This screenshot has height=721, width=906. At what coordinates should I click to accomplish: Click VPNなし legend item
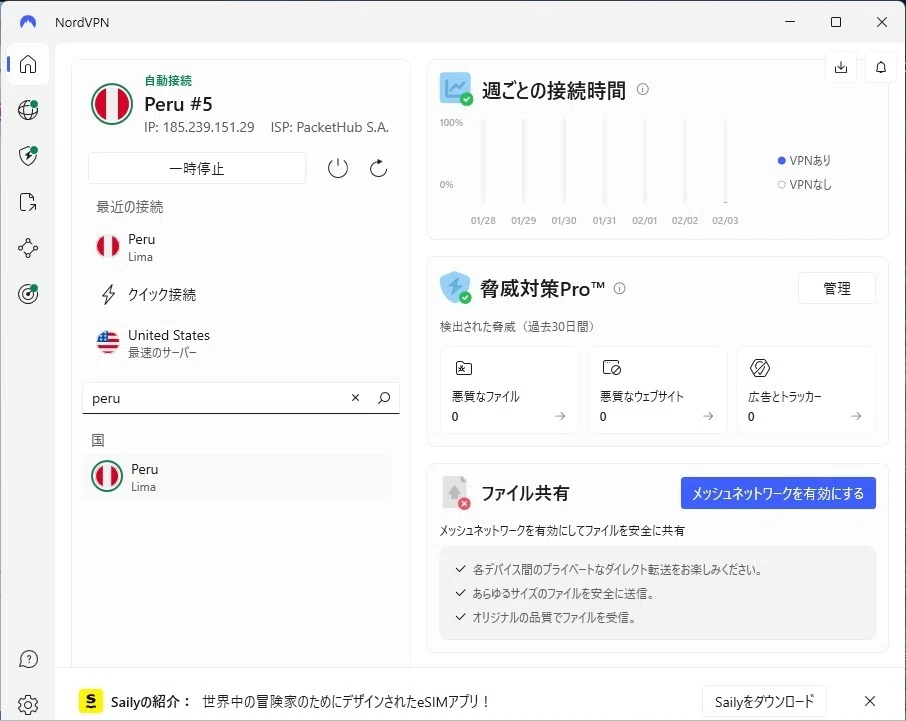(x=804, y=185)
